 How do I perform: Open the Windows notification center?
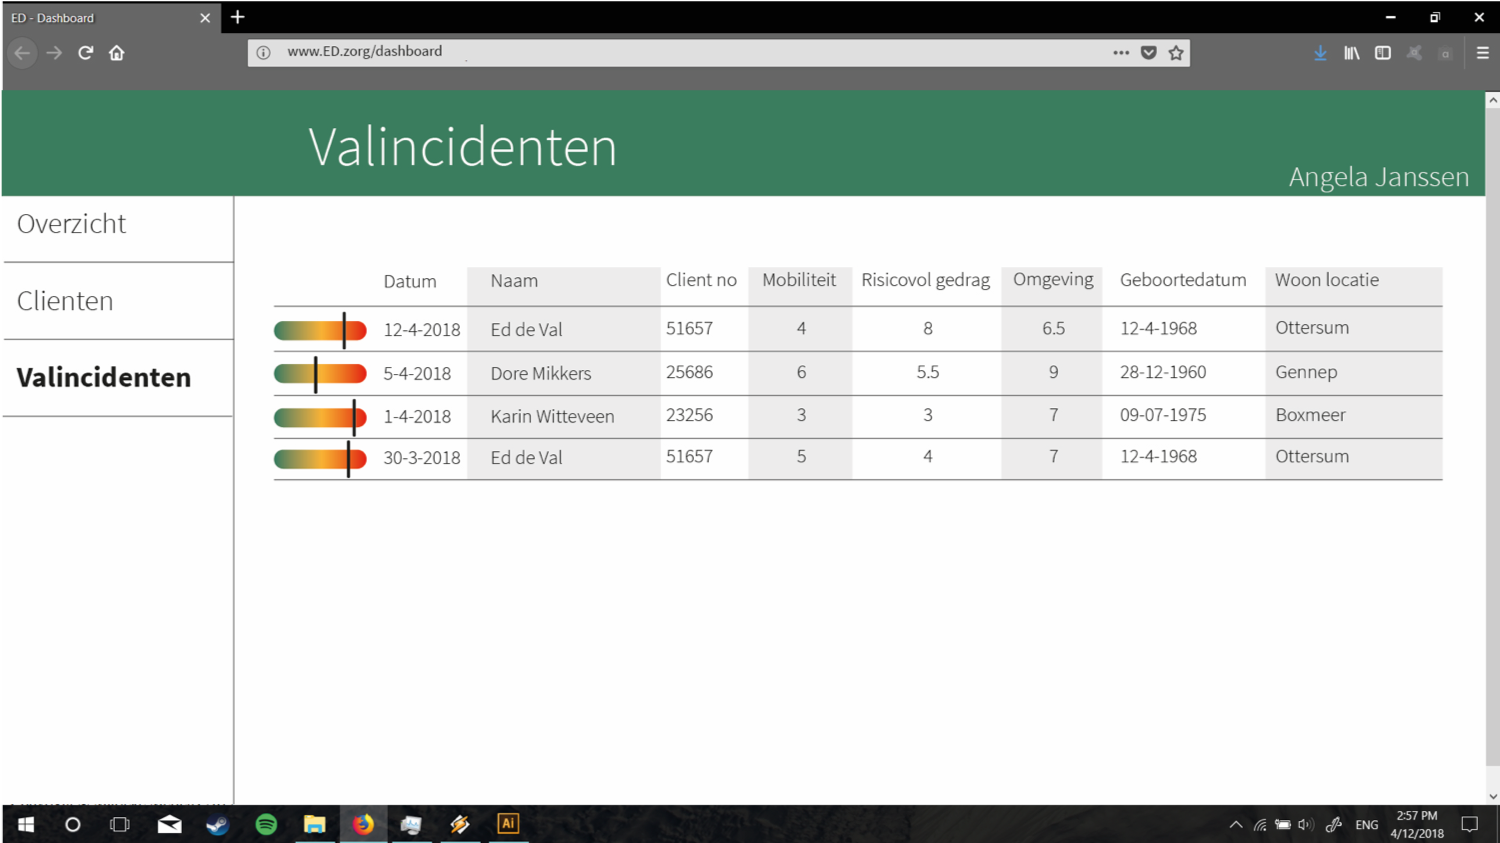point(1469,825)
